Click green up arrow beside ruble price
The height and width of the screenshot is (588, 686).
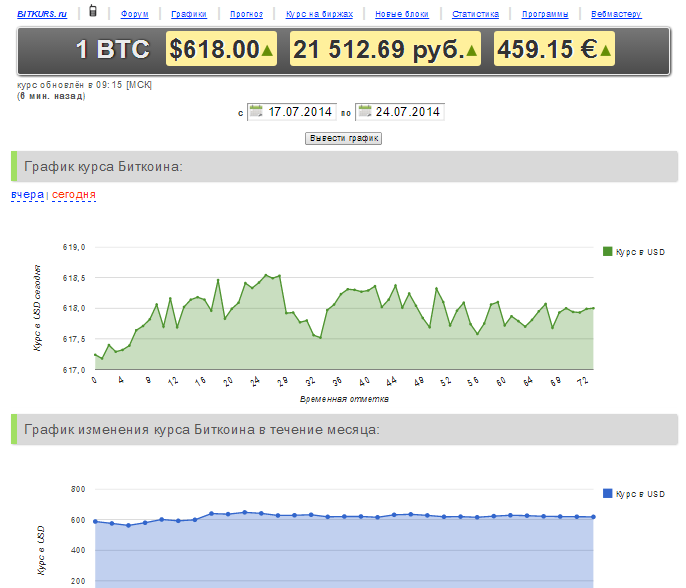tap(471, 51)
